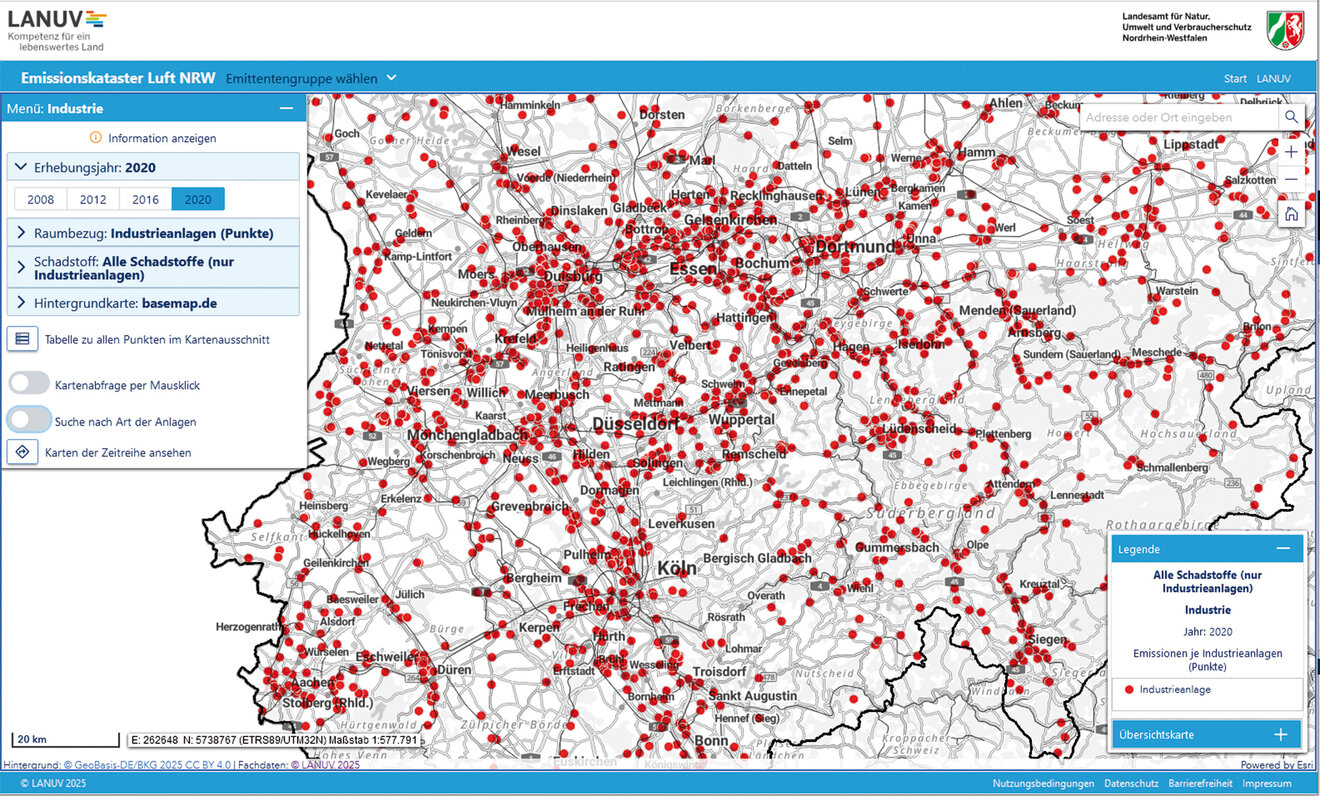The height and width of the screenshot is (796, 1320).
Task: Collapse the Menü: Industrie panel
Action: point(286,108)
